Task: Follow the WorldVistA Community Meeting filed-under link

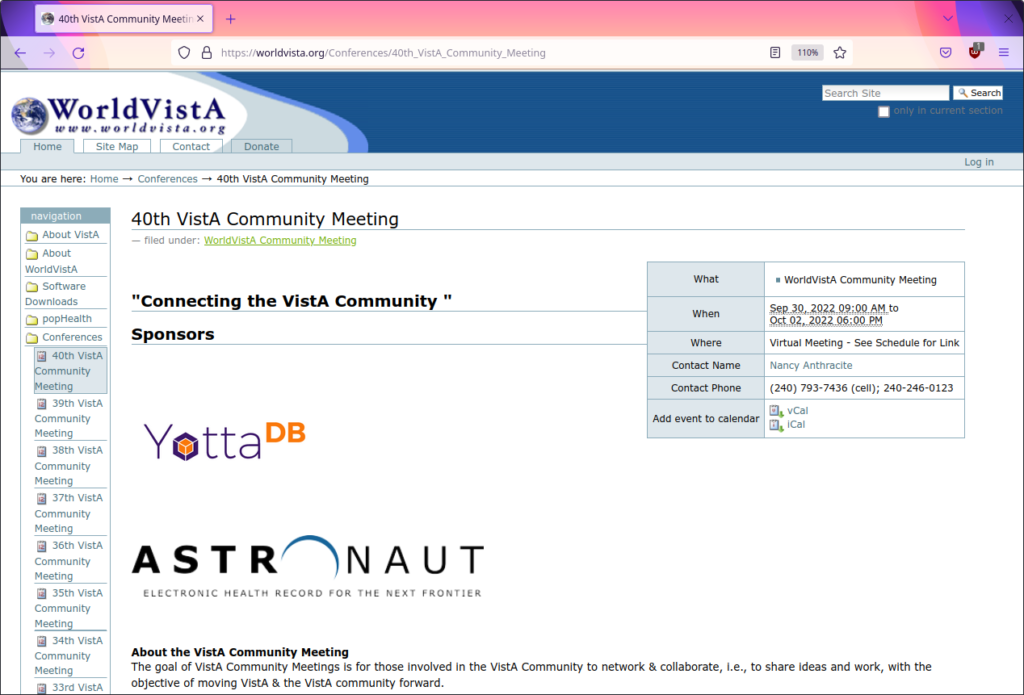Action: point(280,241)
